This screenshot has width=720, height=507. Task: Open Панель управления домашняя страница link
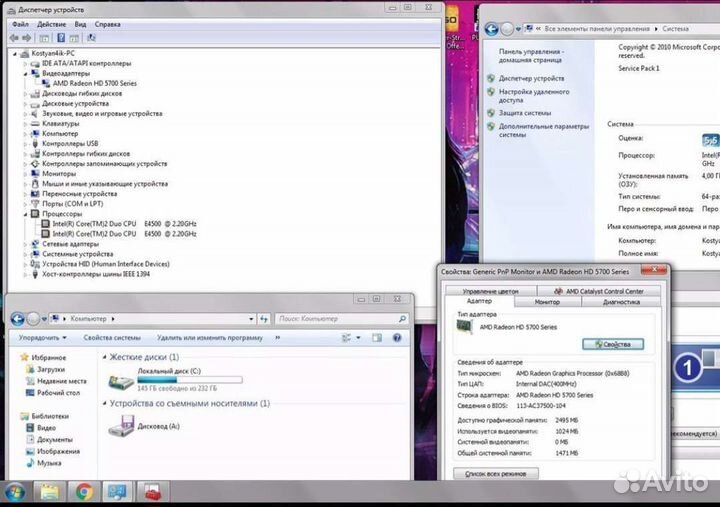pyautogui.click(x=530, y=56)
